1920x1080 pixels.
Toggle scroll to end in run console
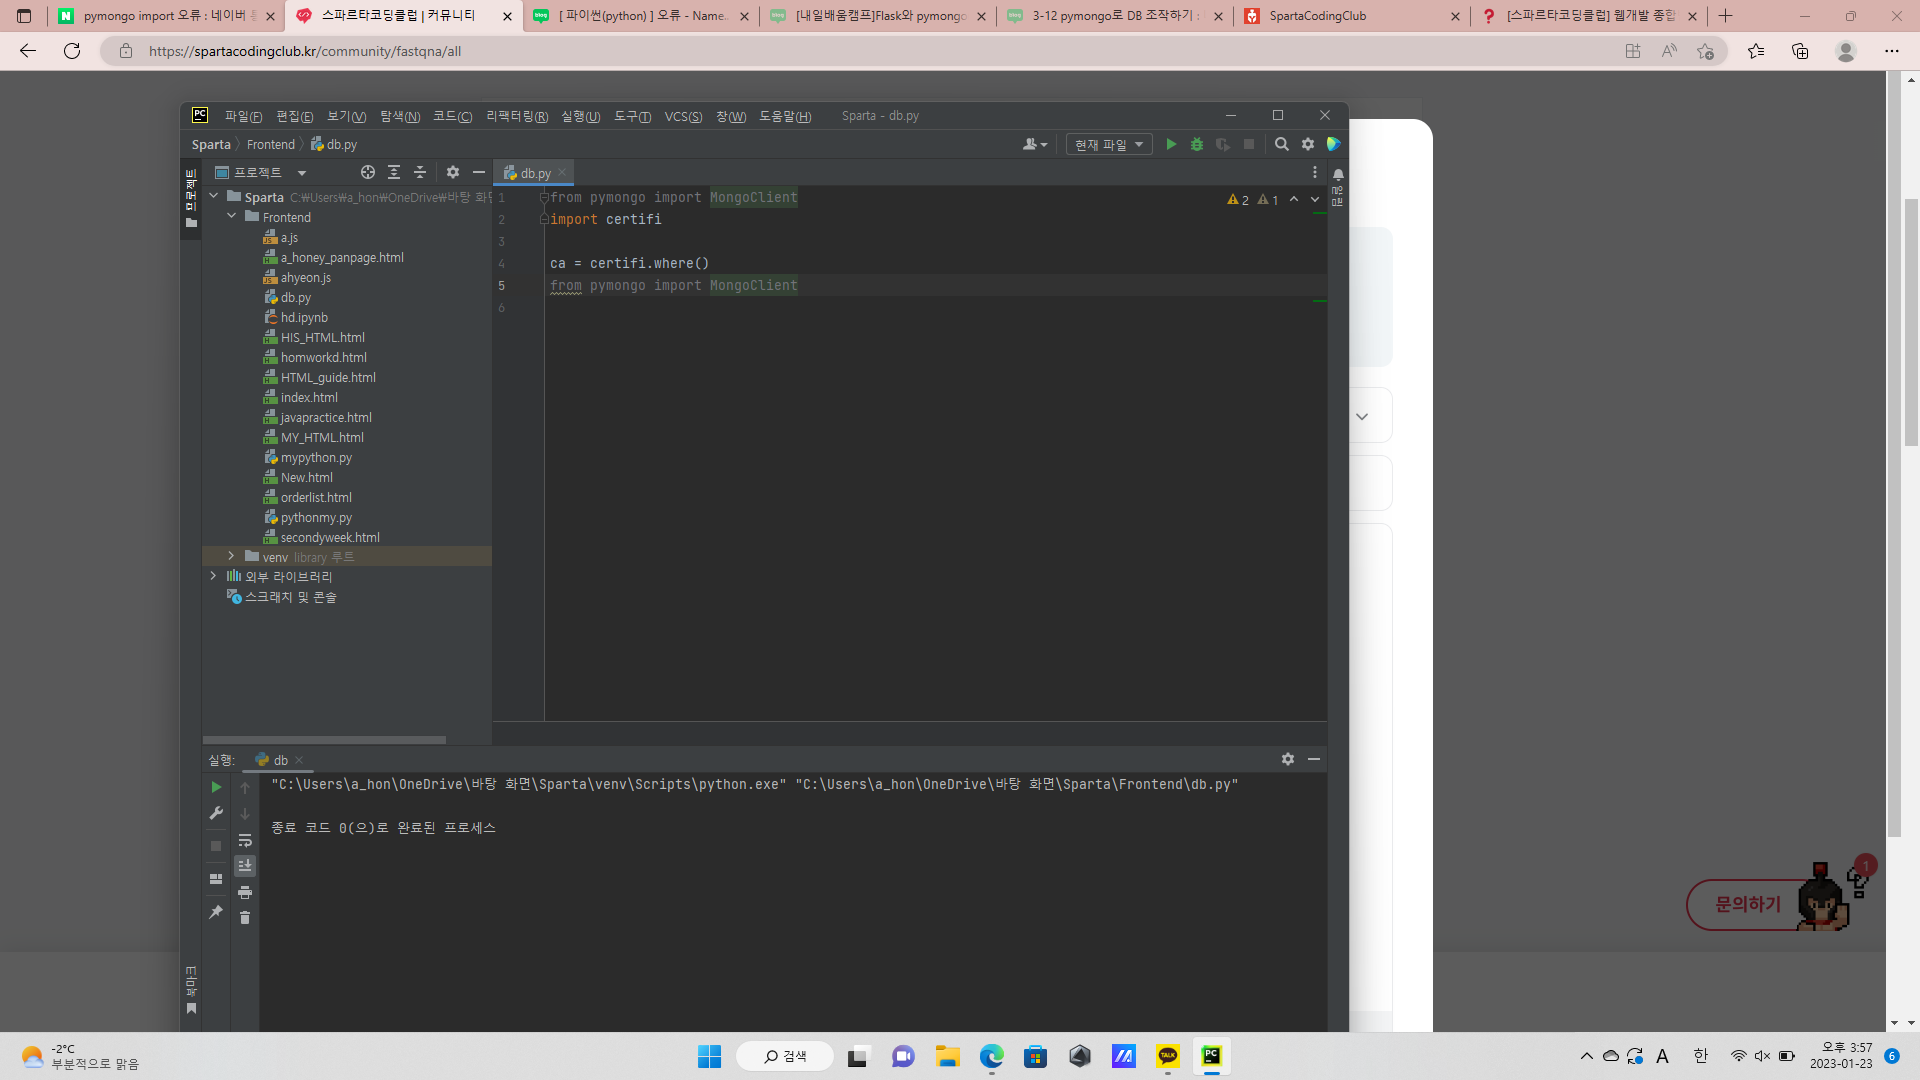coord(245,866)
